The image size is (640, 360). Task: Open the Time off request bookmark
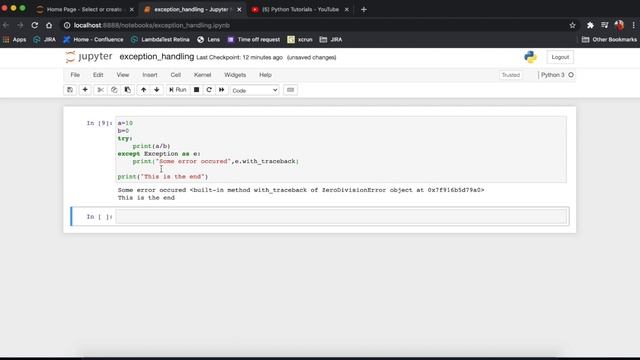tap(253, 40)
